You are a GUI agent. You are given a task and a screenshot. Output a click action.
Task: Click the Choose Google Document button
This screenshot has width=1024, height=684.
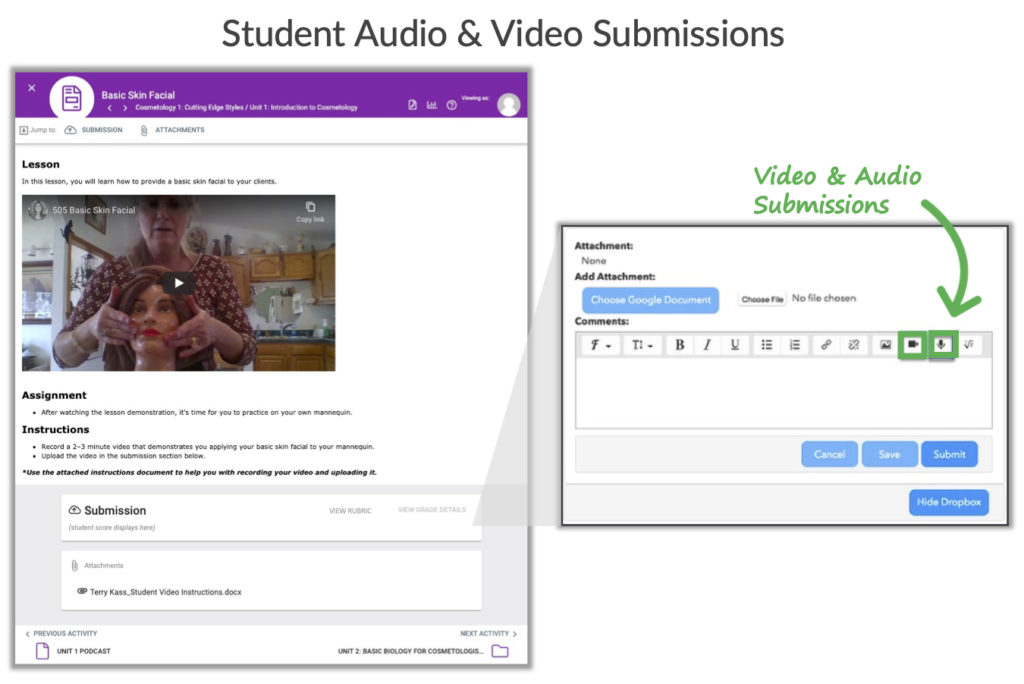click(650, 300)
